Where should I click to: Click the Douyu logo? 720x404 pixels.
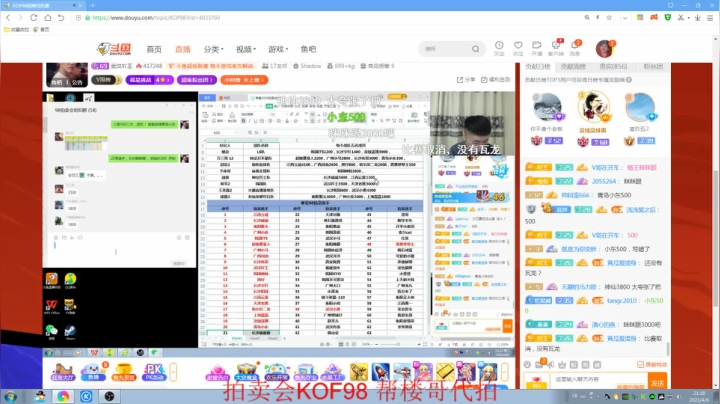point(114,49)
